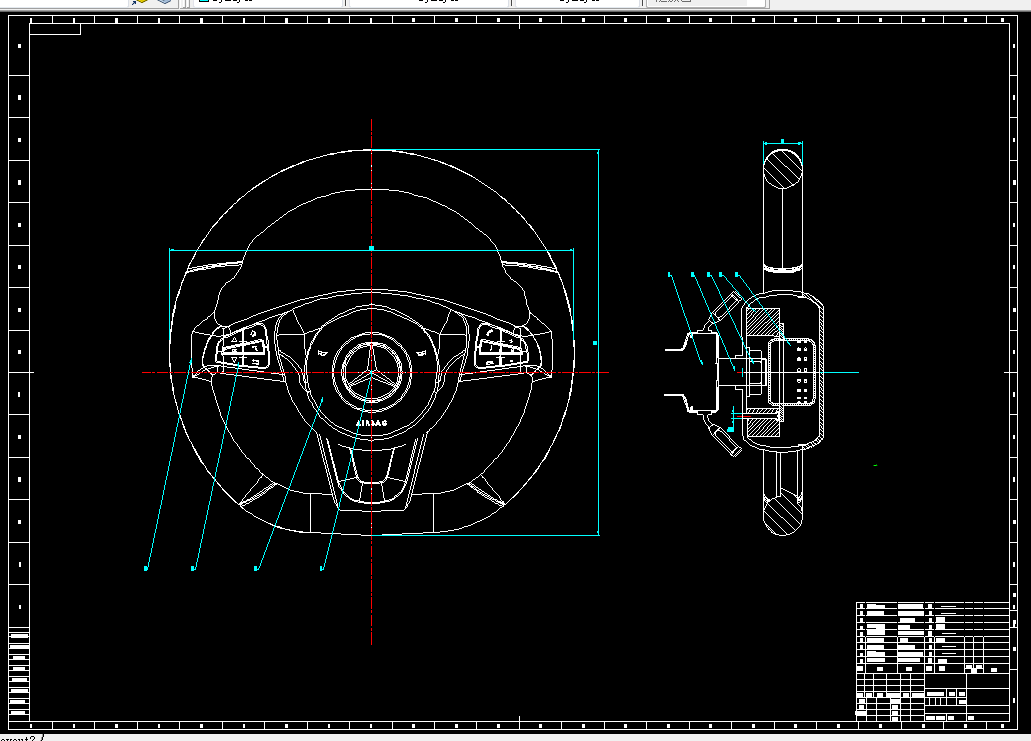Click the three-pointed star emblem at wheel center
The width and height of the screenshot is (1031, 741).
click(372, 373)
